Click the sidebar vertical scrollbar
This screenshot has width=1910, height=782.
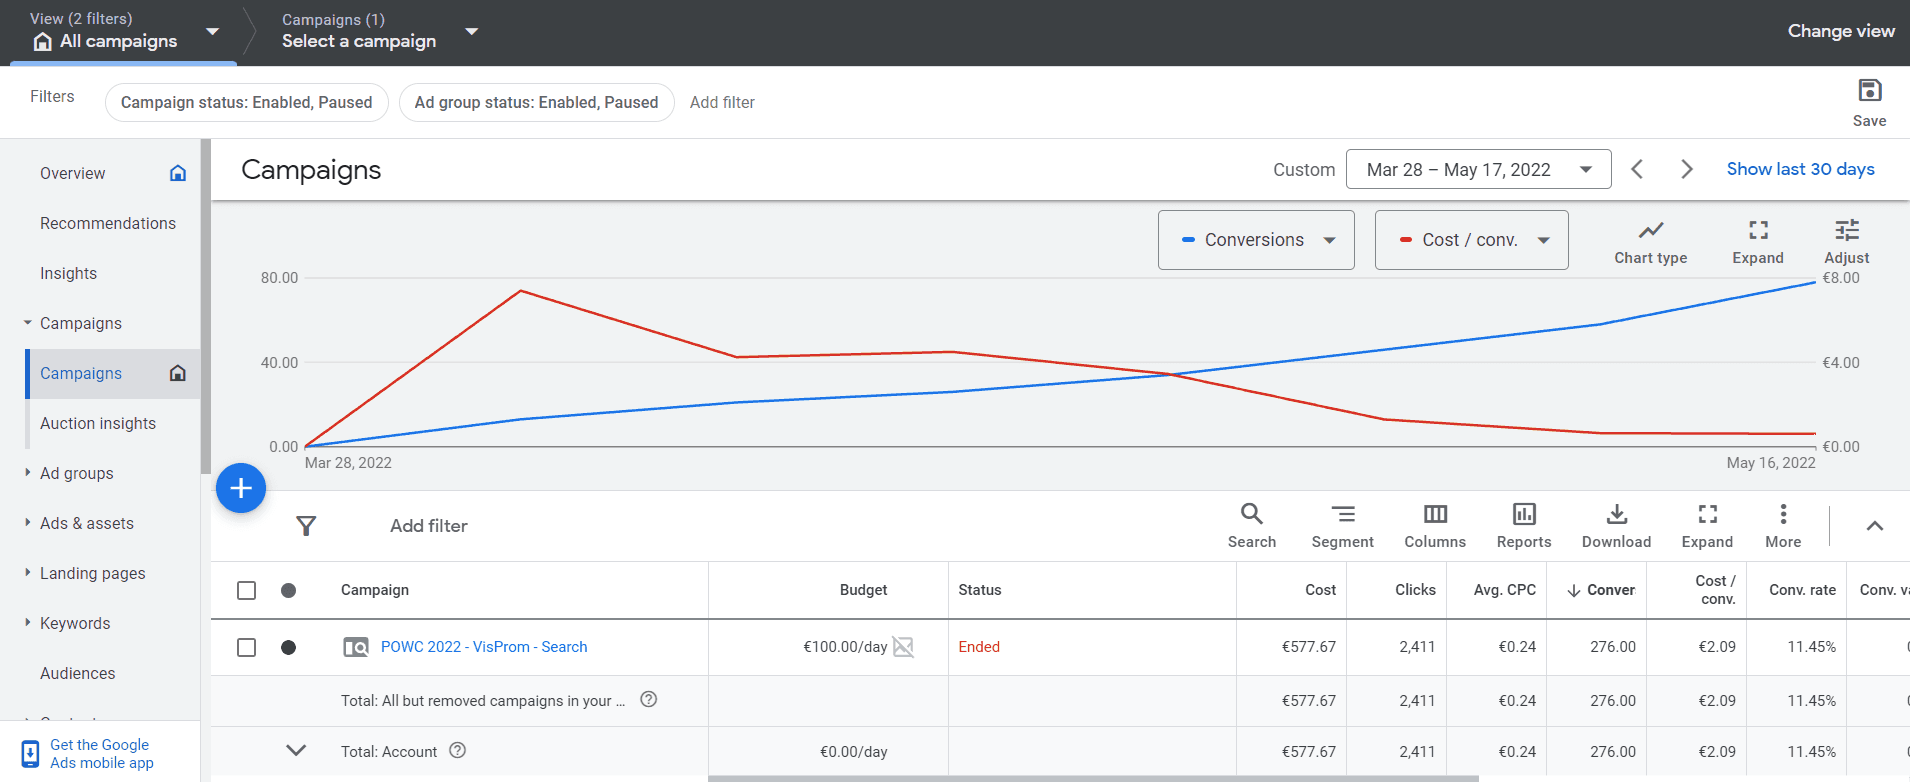point(205,306)
